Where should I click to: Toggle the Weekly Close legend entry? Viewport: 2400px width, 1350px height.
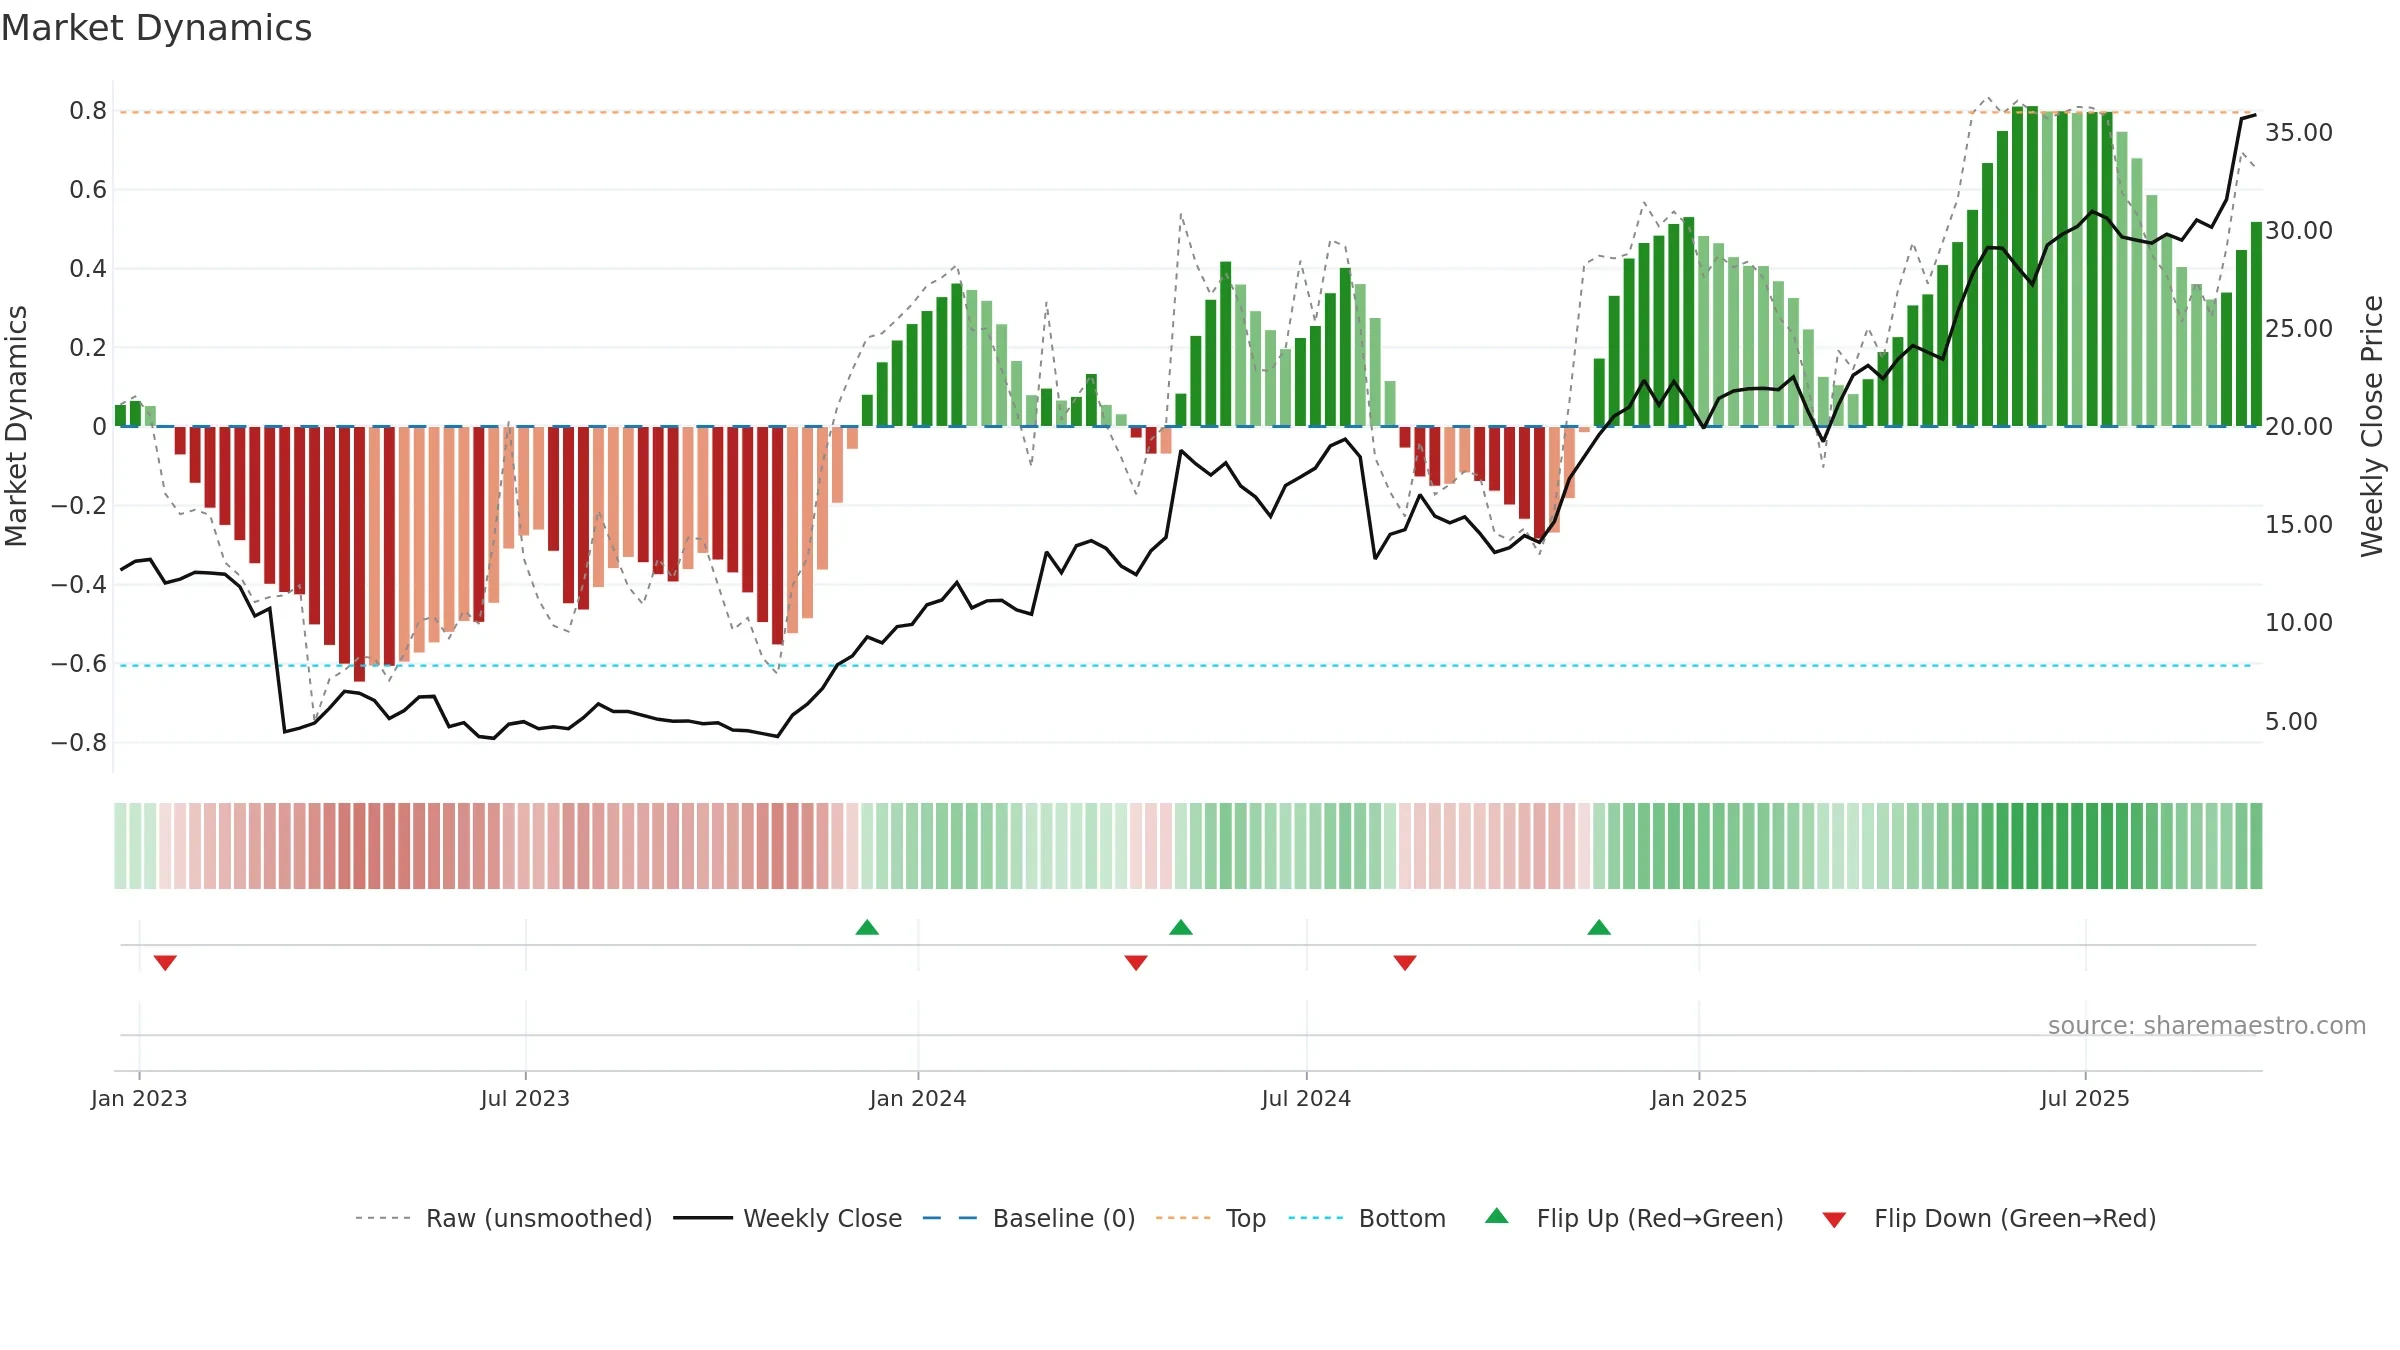pyautogui.click(x=788, y=1218)
